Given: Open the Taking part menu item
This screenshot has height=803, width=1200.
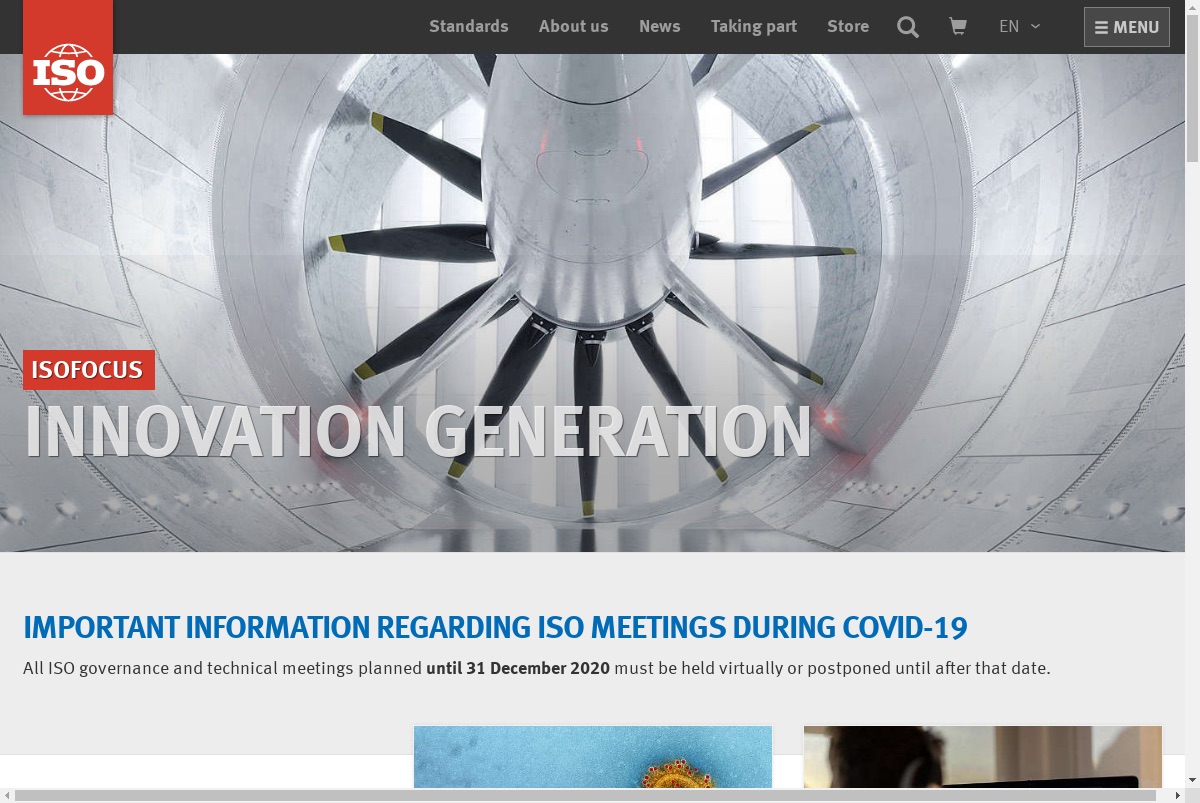Looking at the screenshot, I should 754,26.
